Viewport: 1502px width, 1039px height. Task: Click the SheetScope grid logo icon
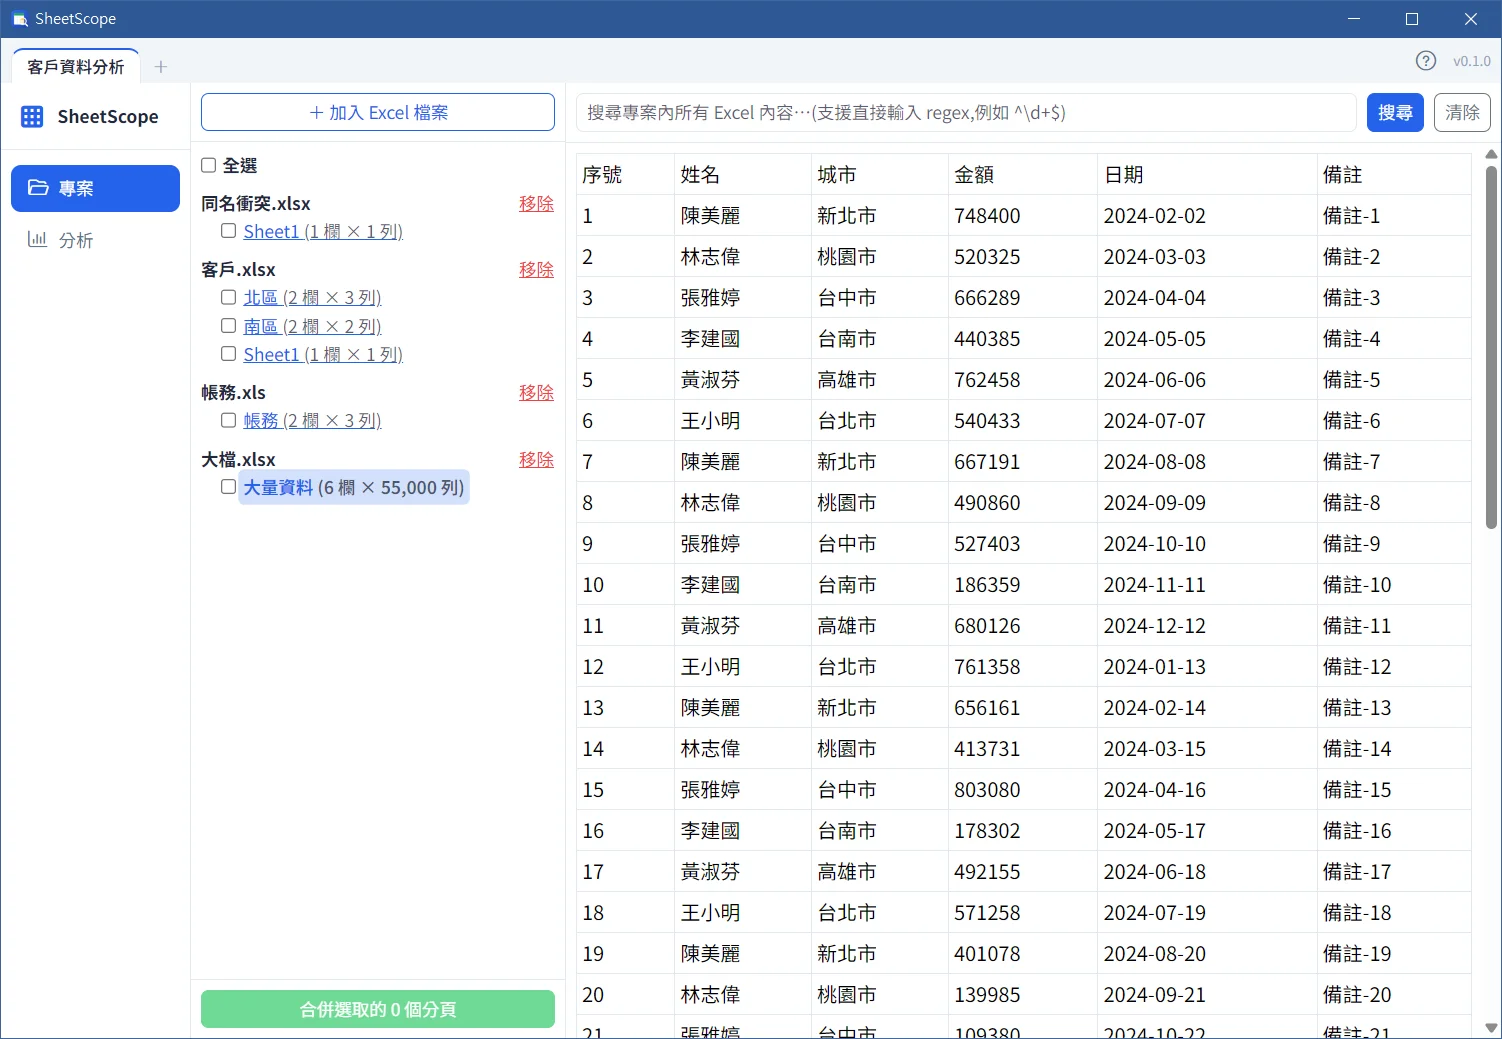coord(32,117)
